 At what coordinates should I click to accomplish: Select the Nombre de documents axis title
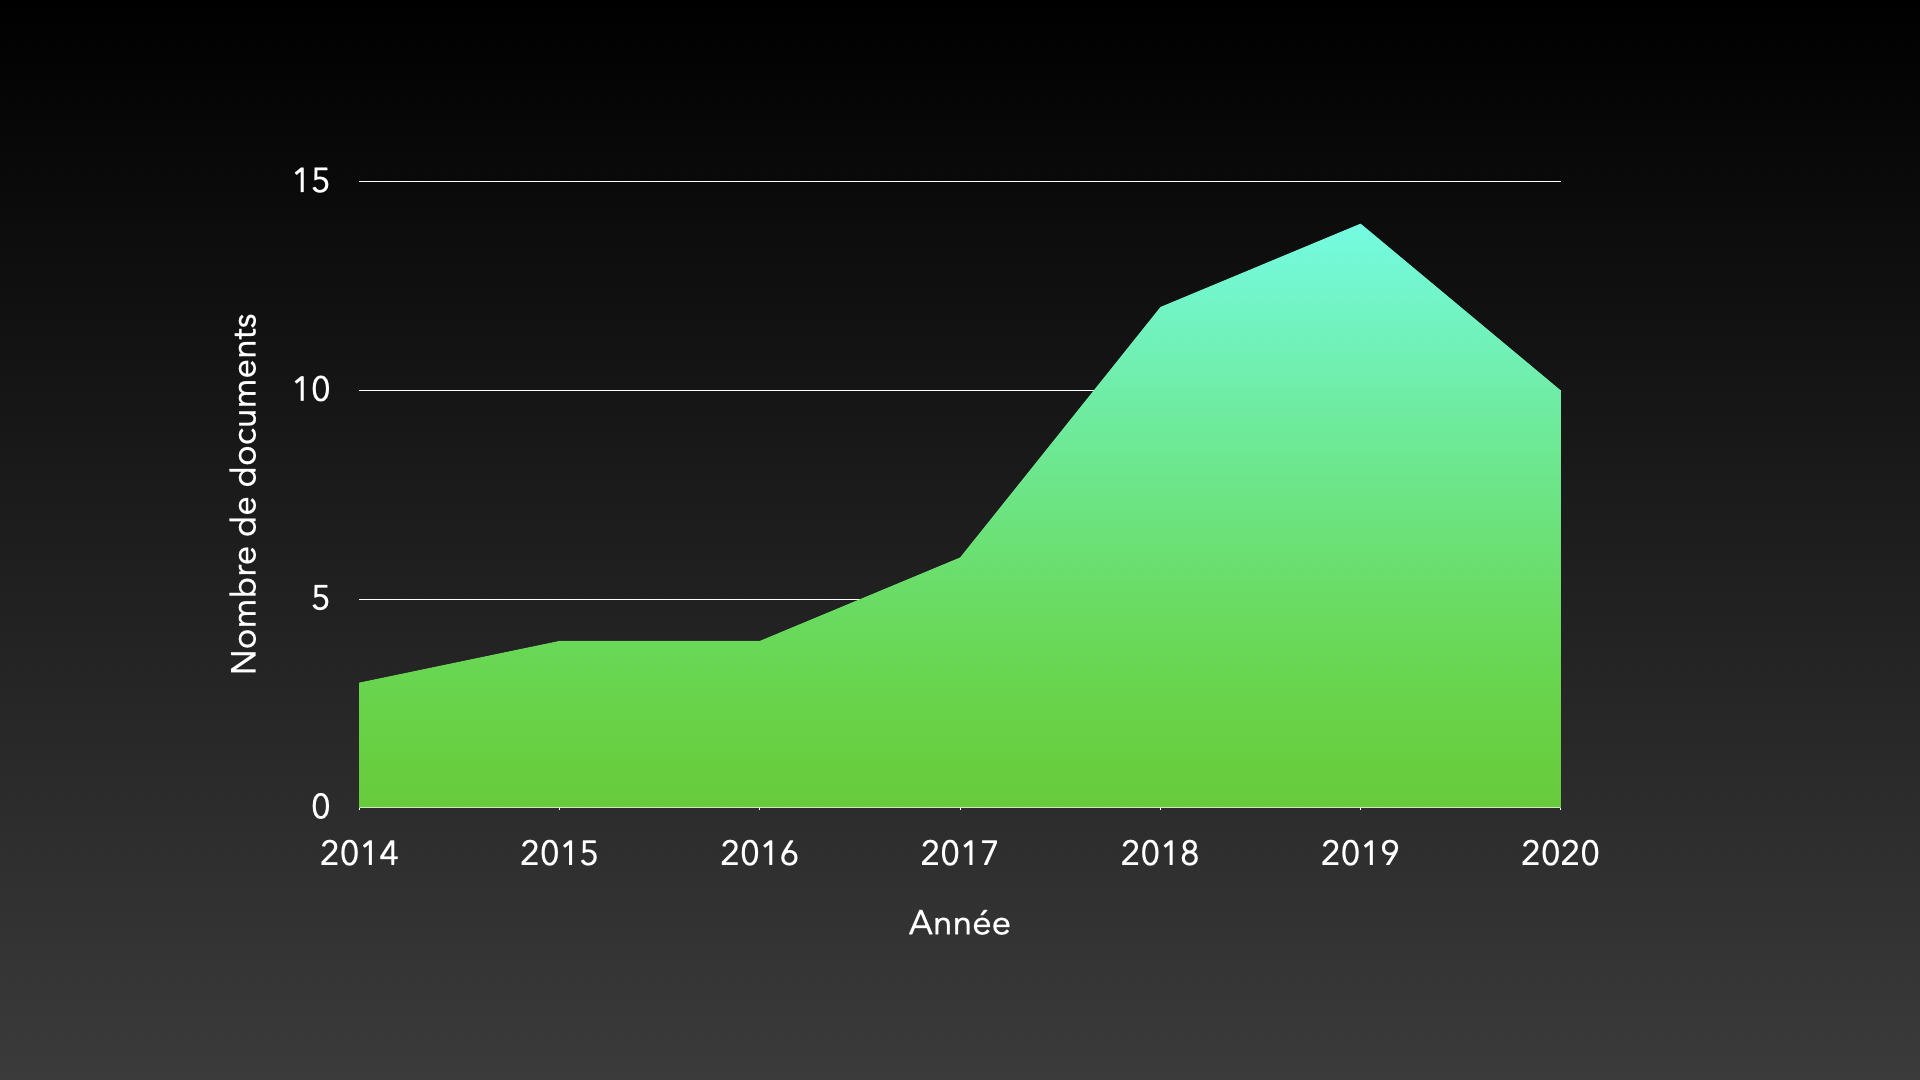coord(245,493)
